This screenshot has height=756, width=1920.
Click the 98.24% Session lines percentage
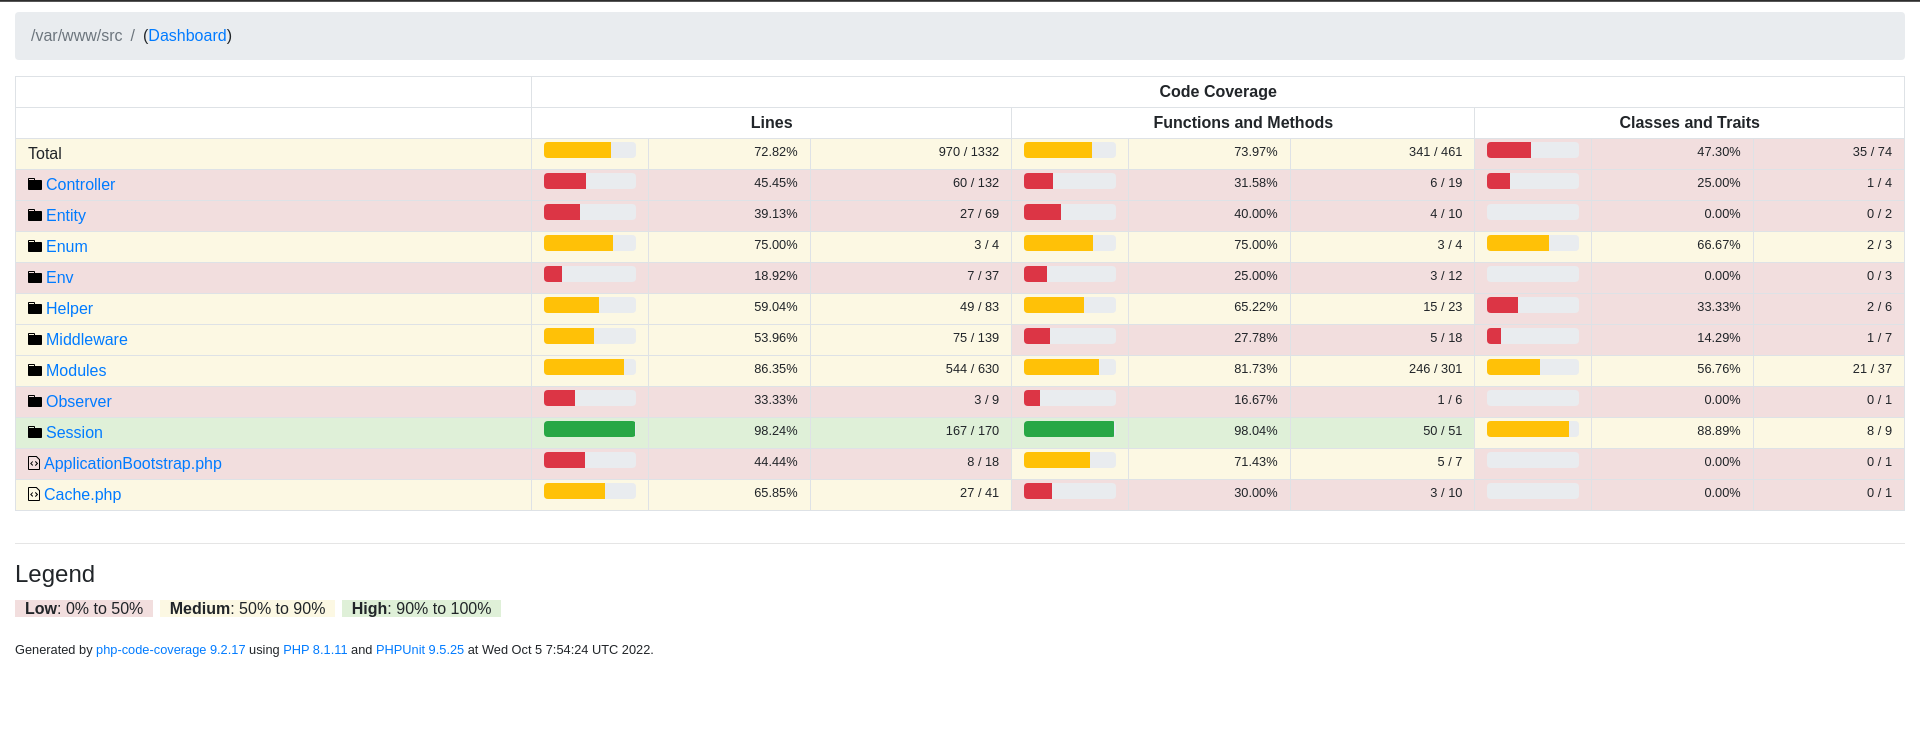click(x=776, y=431)
